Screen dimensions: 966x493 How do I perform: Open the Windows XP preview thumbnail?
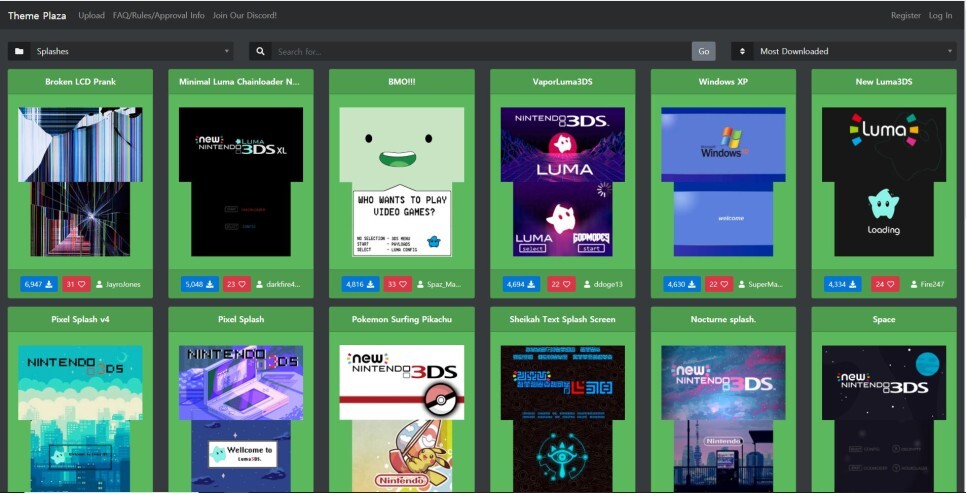tap(723, 182)
